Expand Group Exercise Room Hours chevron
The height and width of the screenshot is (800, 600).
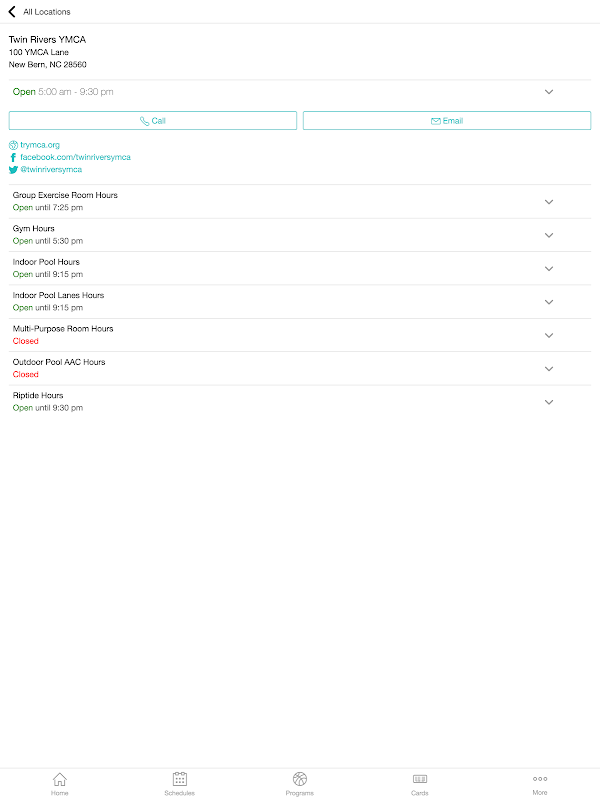tap(549, 202)
